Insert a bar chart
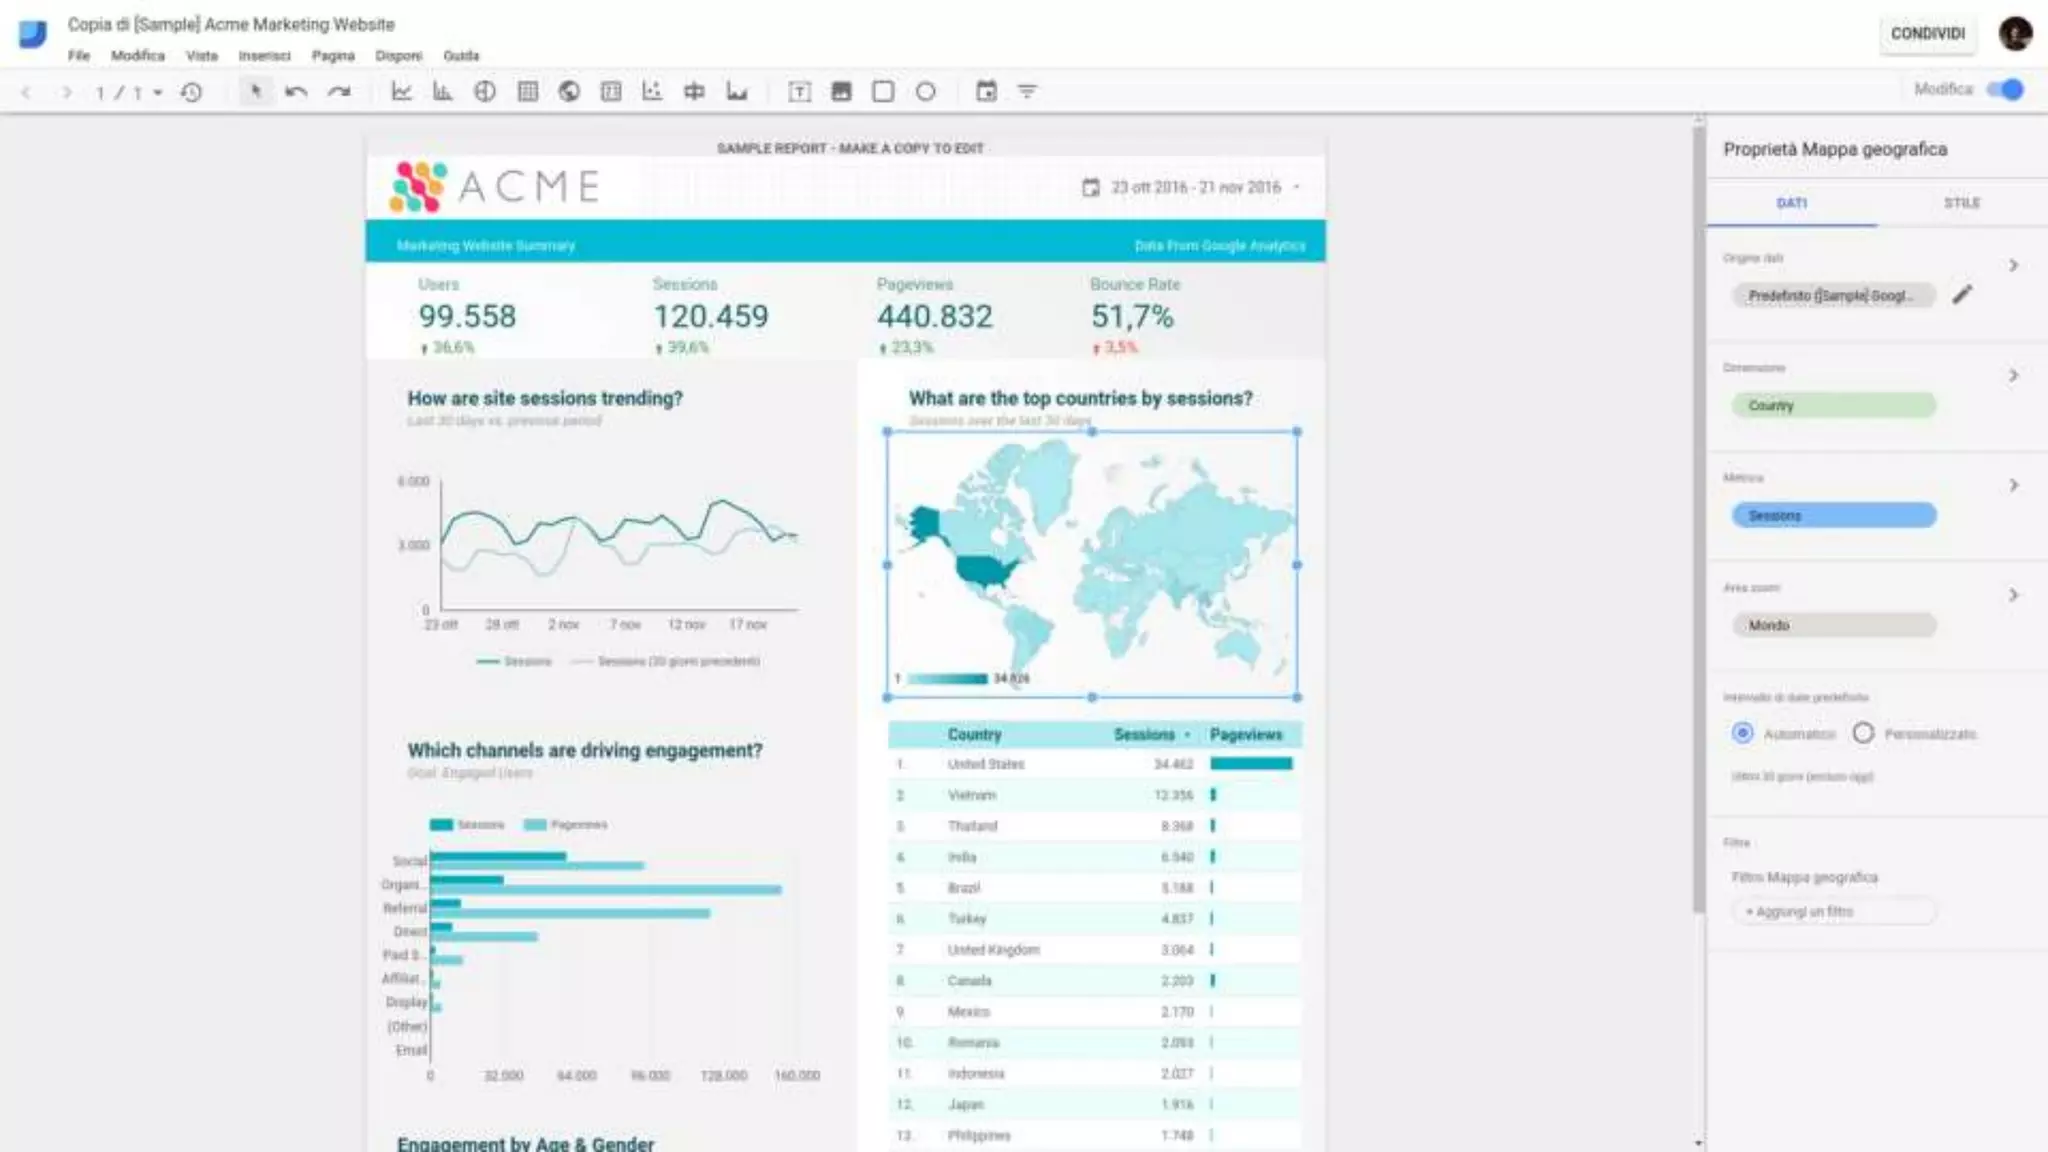 point(442,91)
